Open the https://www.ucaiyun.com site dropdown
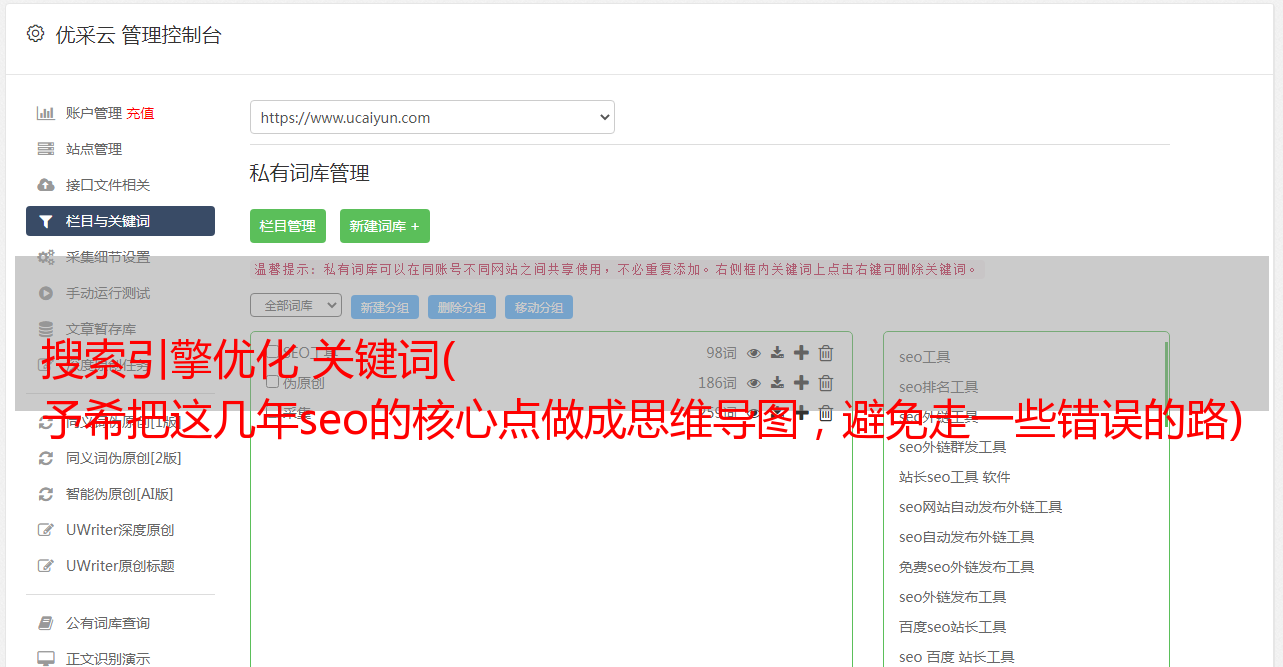 [432, 117]
